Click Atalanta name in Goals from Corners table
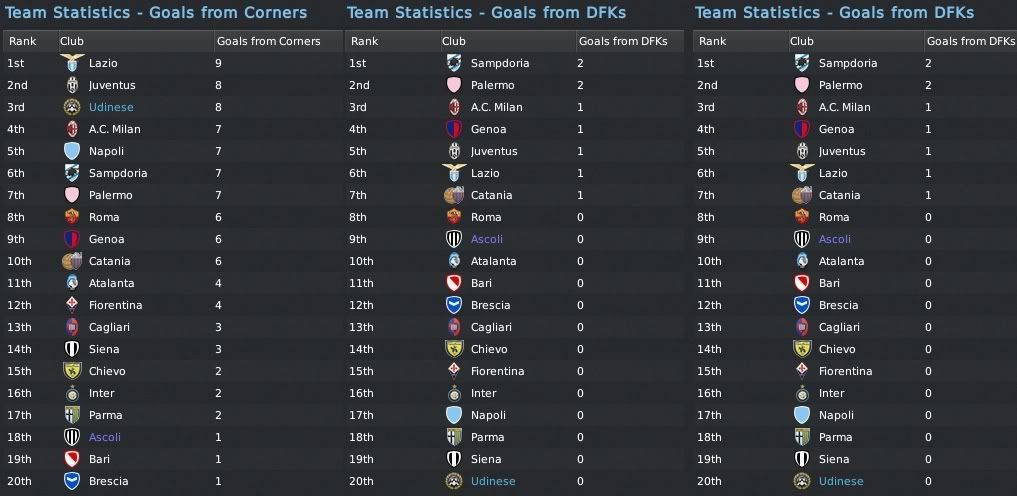Screen dimensions: 1017x496 pyautogui.click(x=110, y=261)
